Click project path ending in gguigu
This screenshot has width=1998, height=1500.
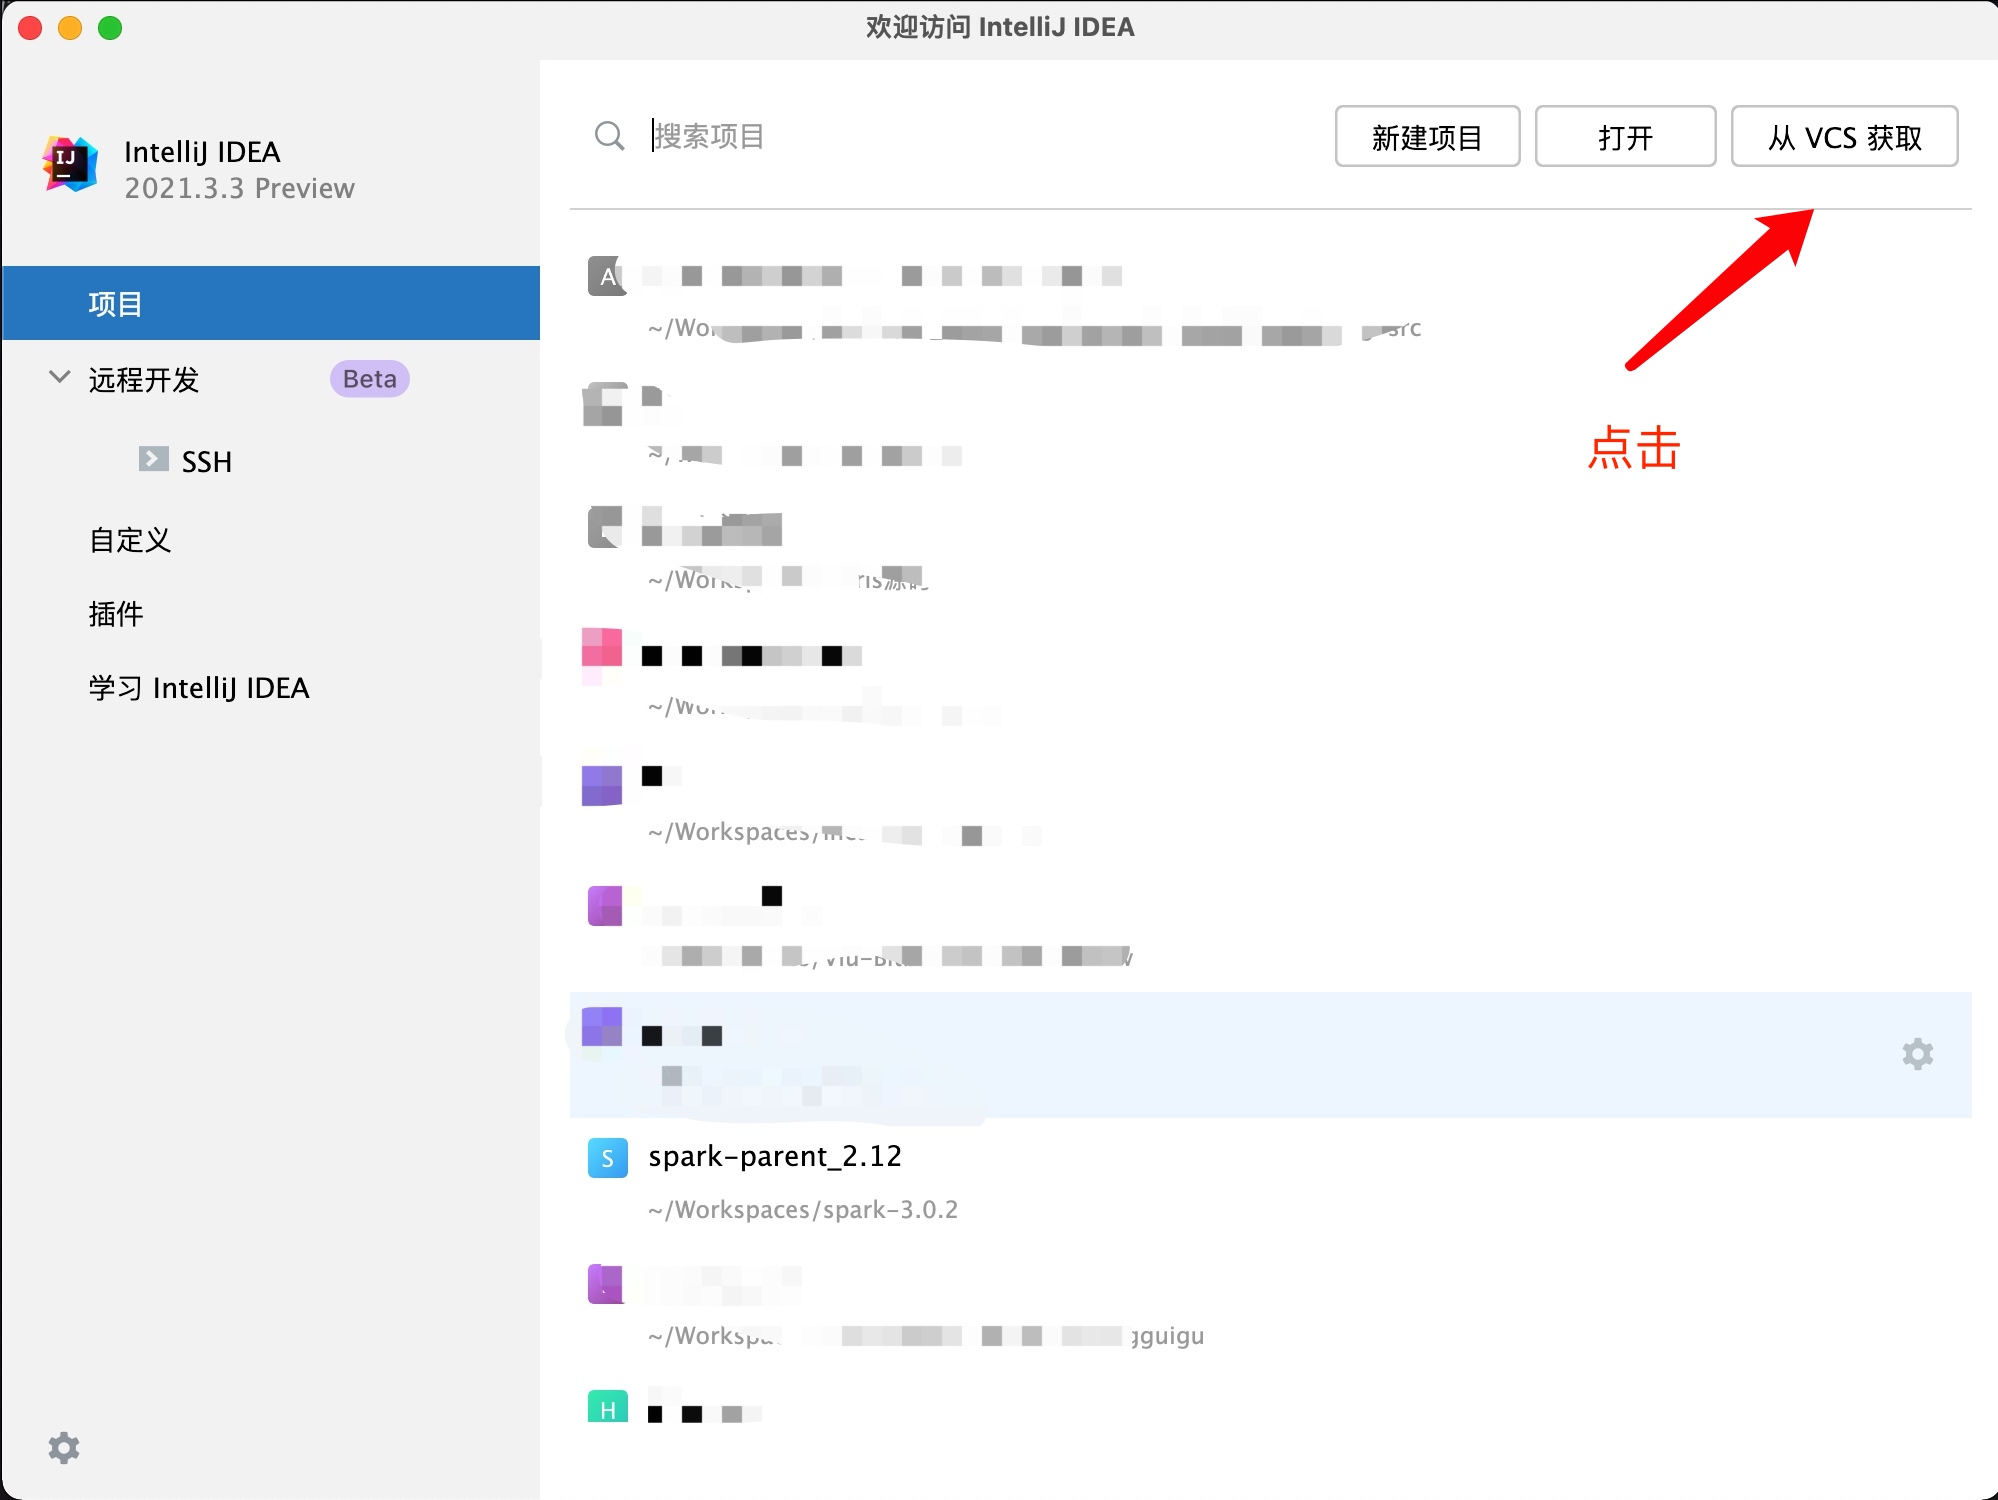[x=925, y=1336]
